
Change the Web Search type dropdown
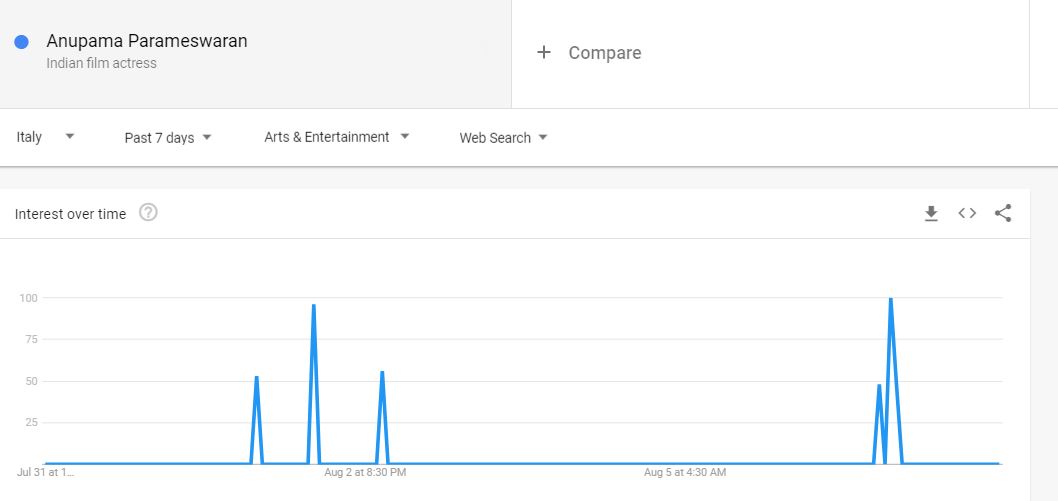point(503,138)
